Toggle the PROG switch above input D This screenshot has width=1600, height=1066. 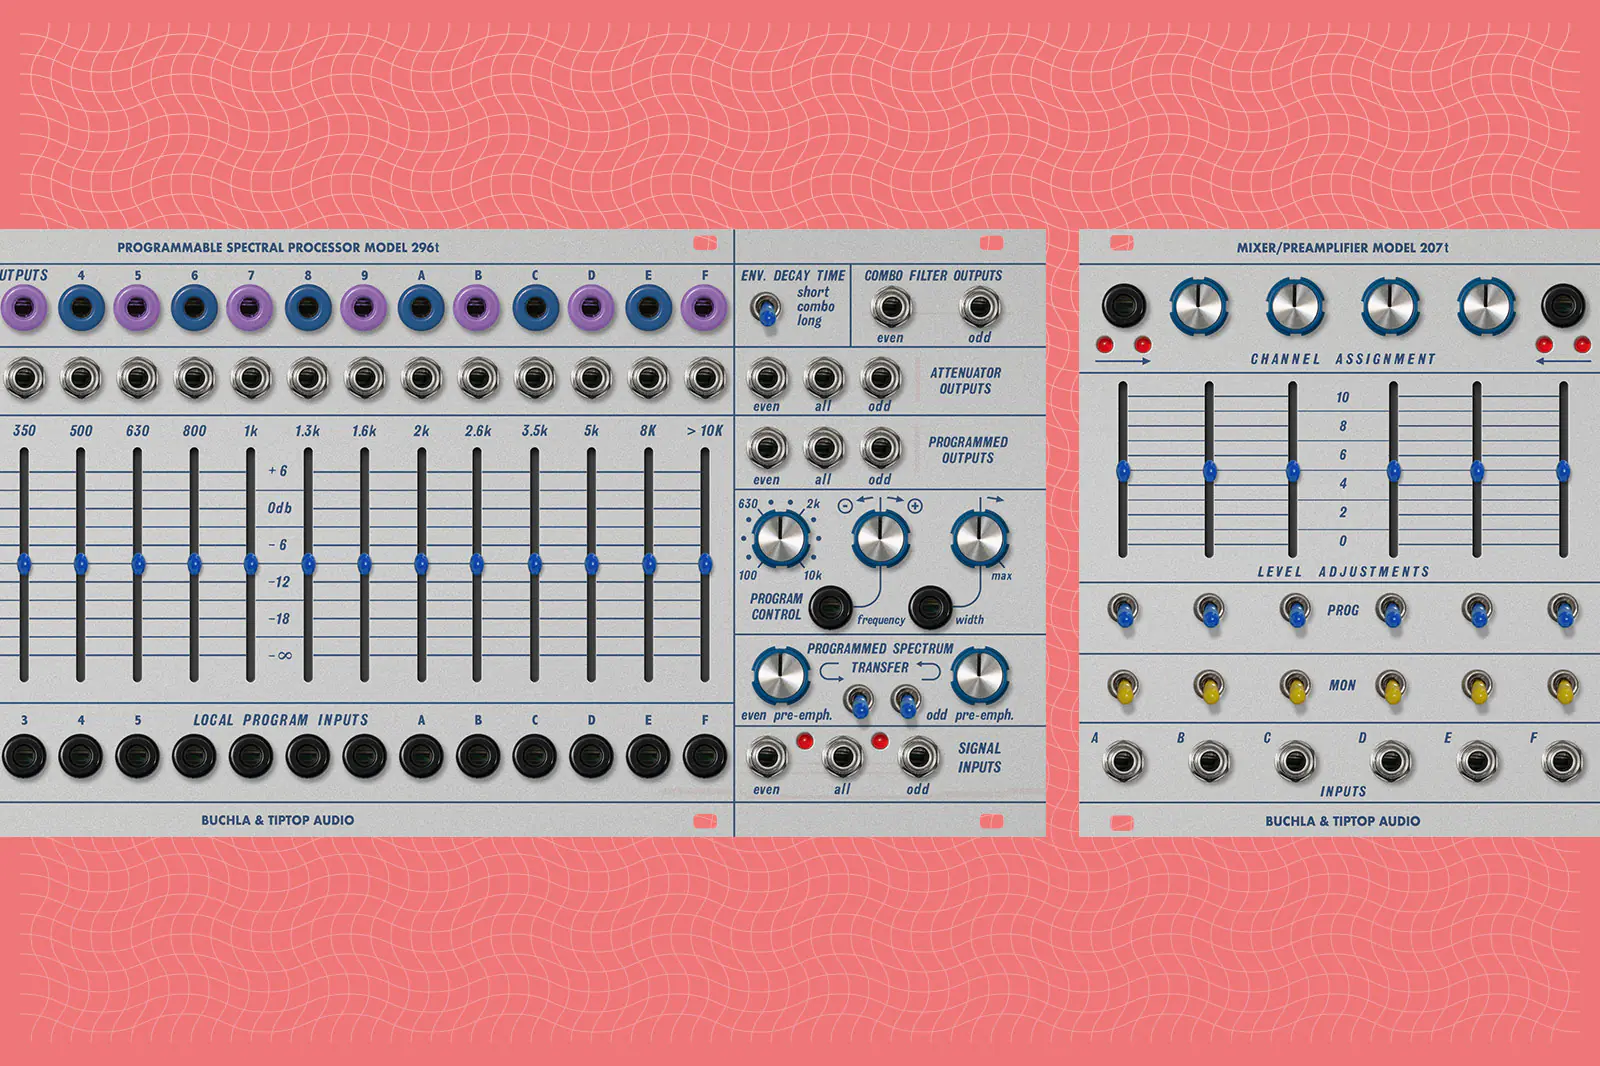1392,610
